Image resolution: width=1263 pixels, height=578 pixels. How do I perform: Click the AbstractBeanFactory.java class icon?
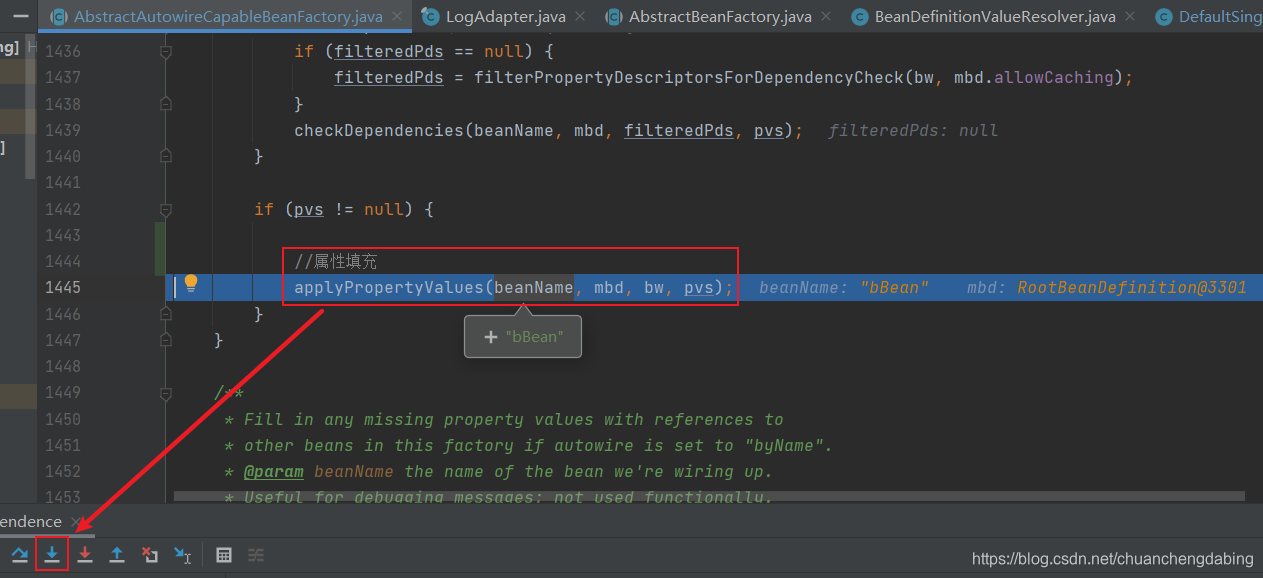[x=613, y=17]
